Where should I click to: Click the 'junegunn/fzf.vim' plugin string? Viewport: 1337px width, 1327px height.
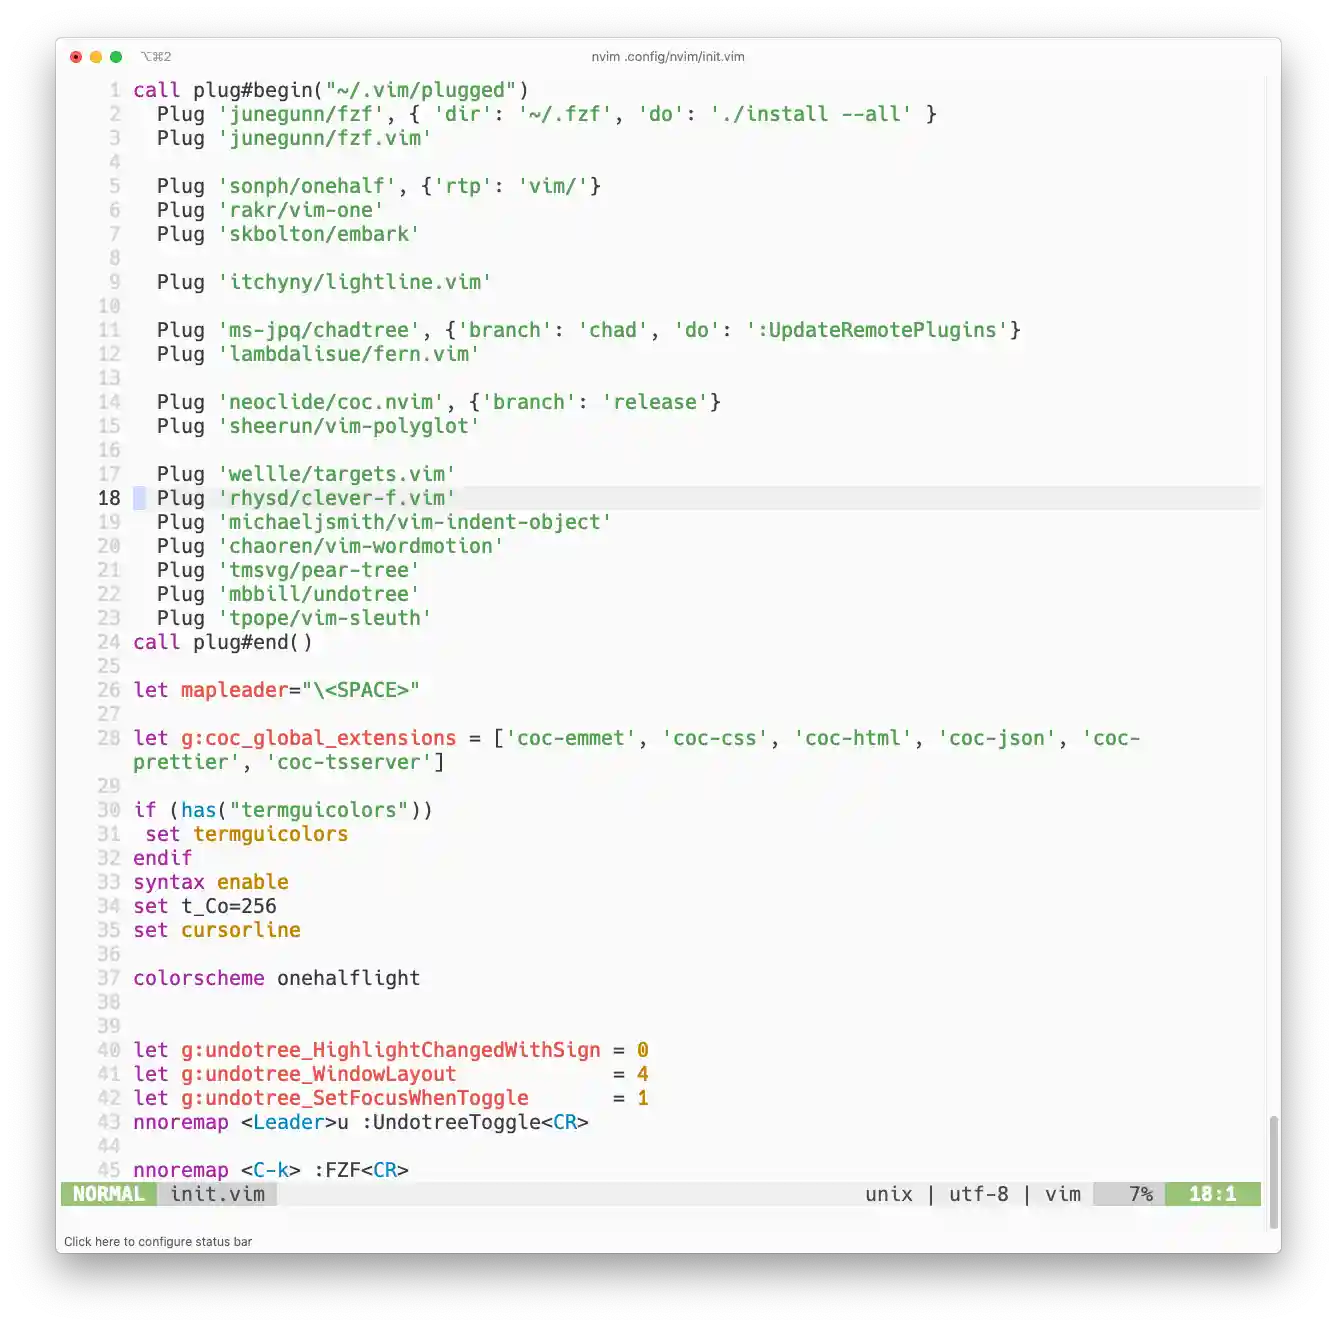(x=325, y=138)
